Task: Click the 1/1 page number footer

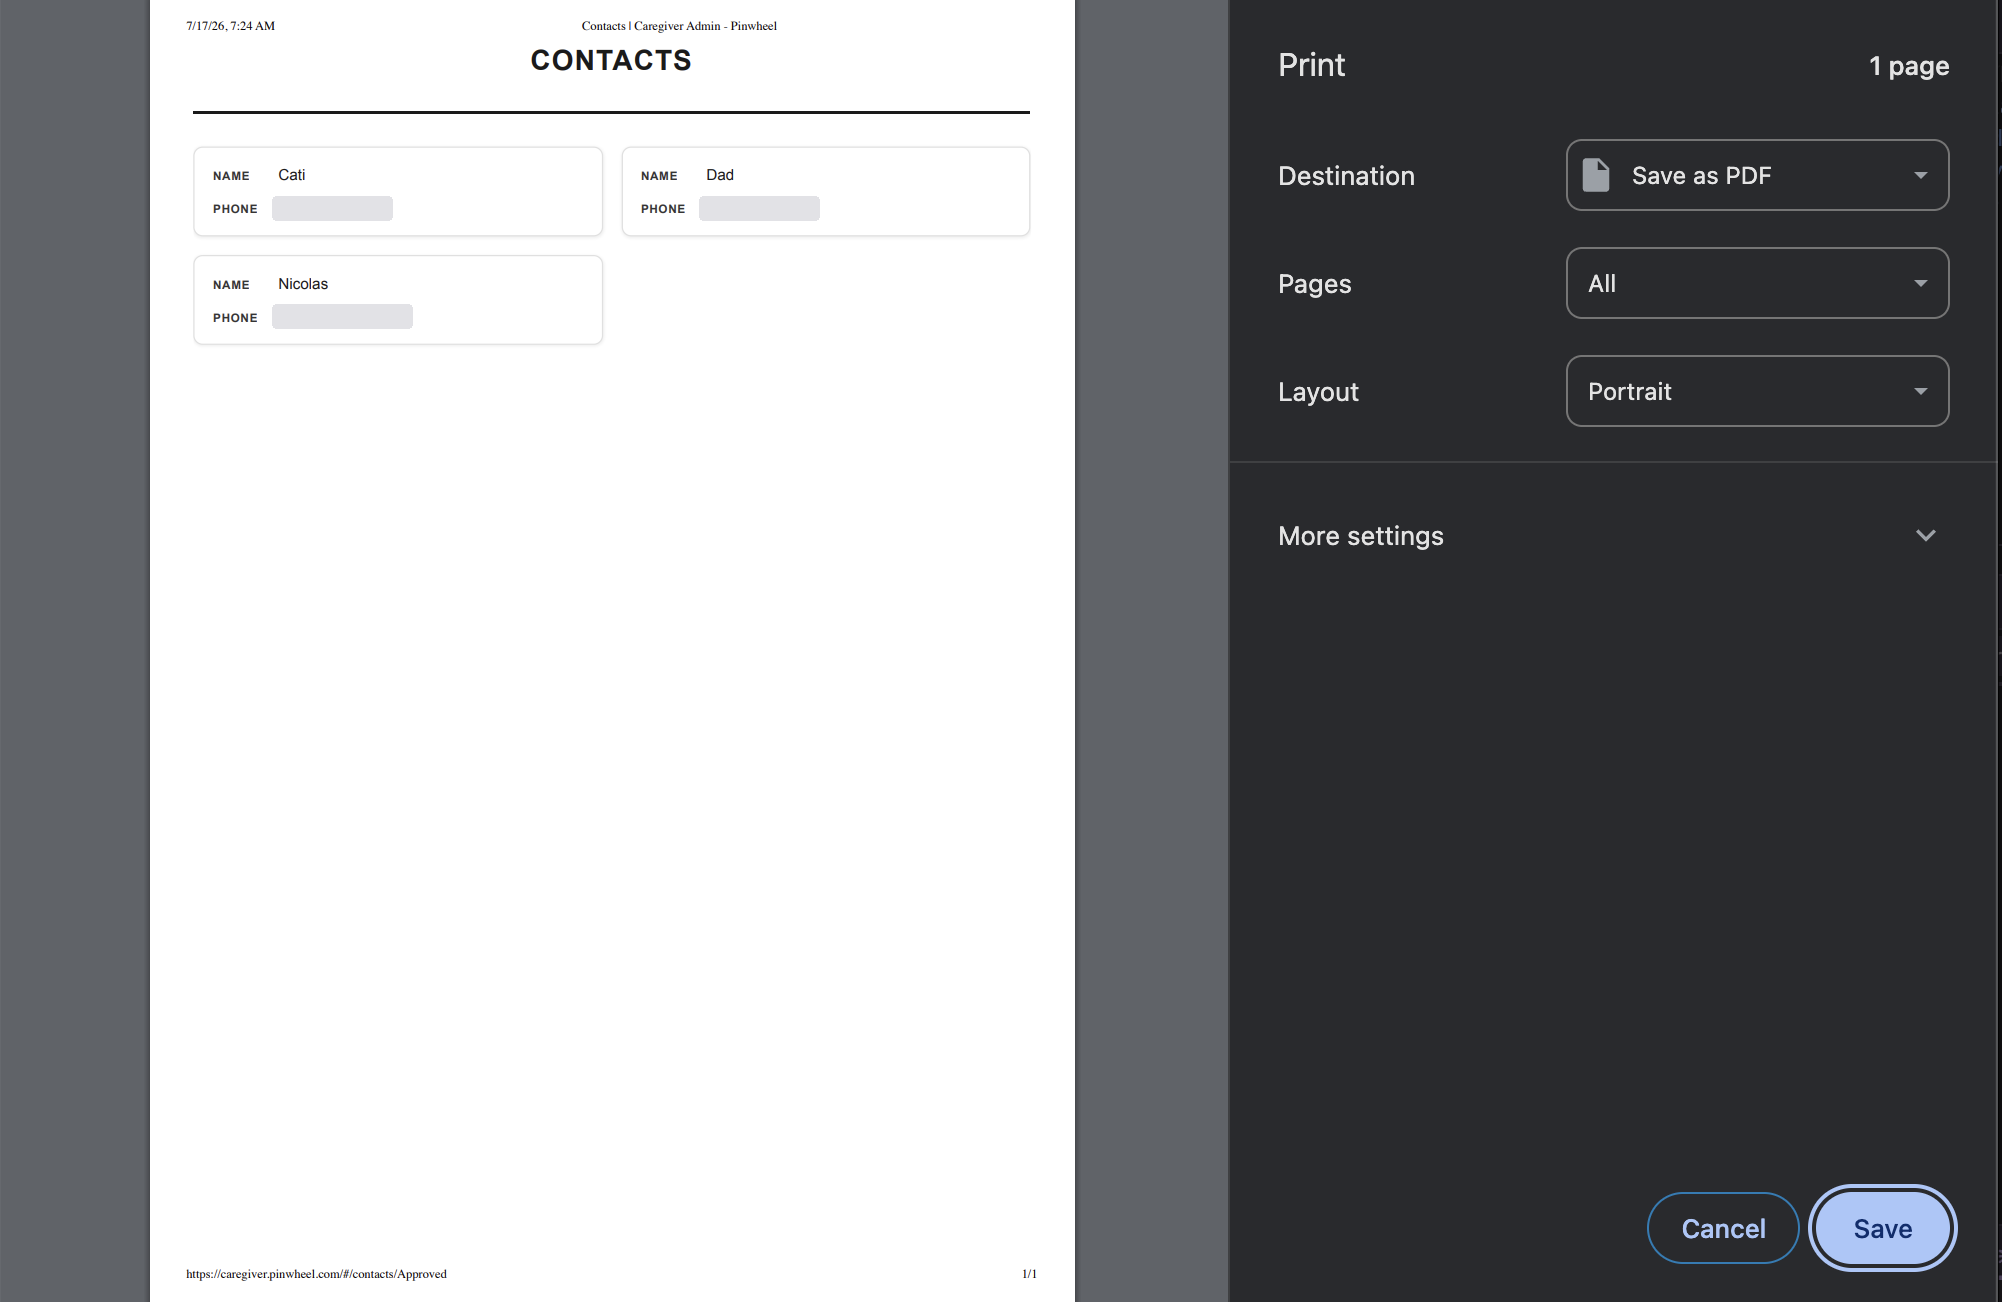Action: point(1029,1274)
